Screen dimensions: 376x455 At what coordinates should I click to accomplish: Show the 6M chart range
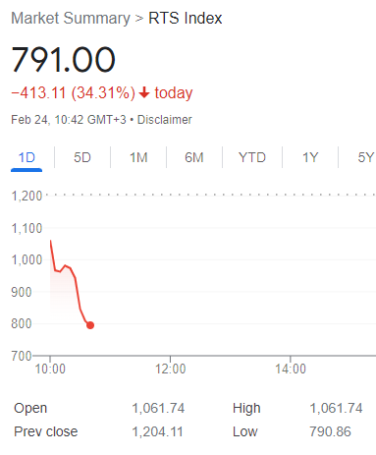194,157
